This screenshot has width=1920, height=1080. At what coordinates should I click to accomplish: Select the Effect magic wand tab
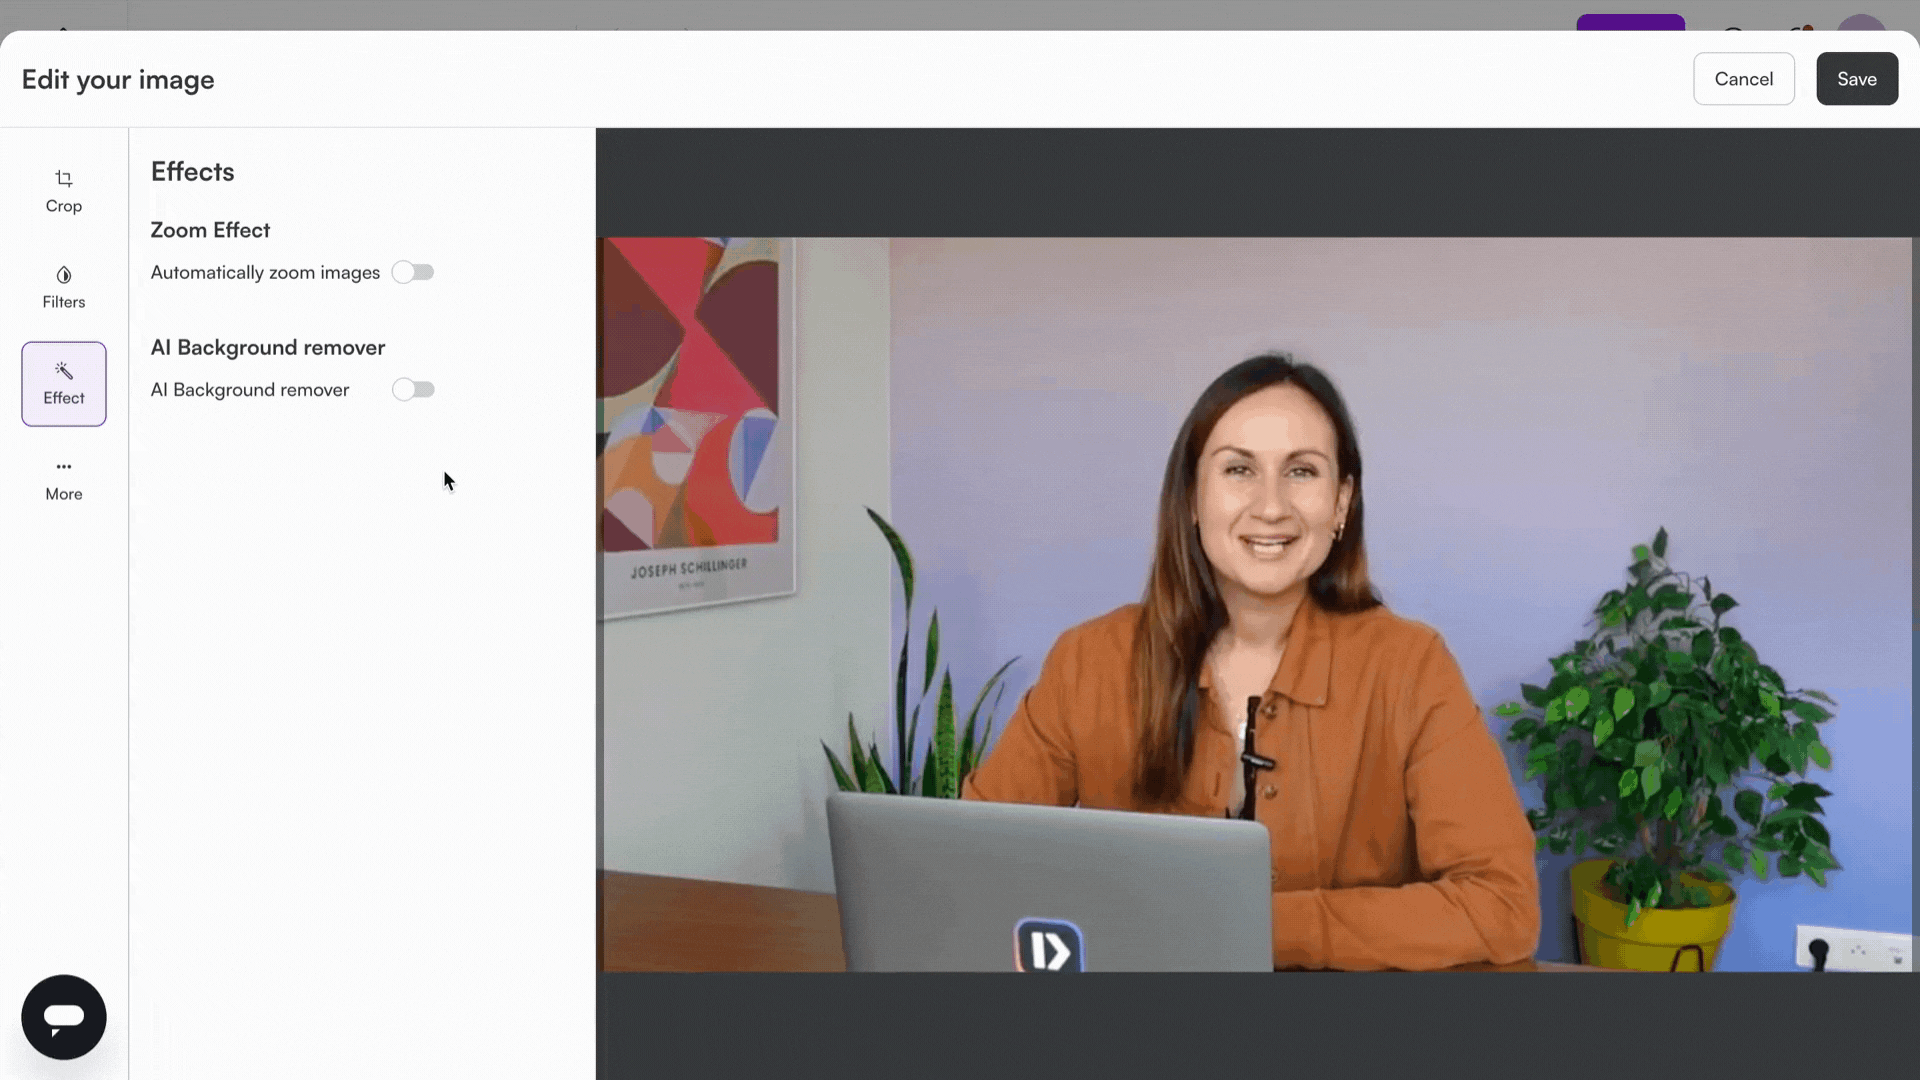tap(63, 384)
